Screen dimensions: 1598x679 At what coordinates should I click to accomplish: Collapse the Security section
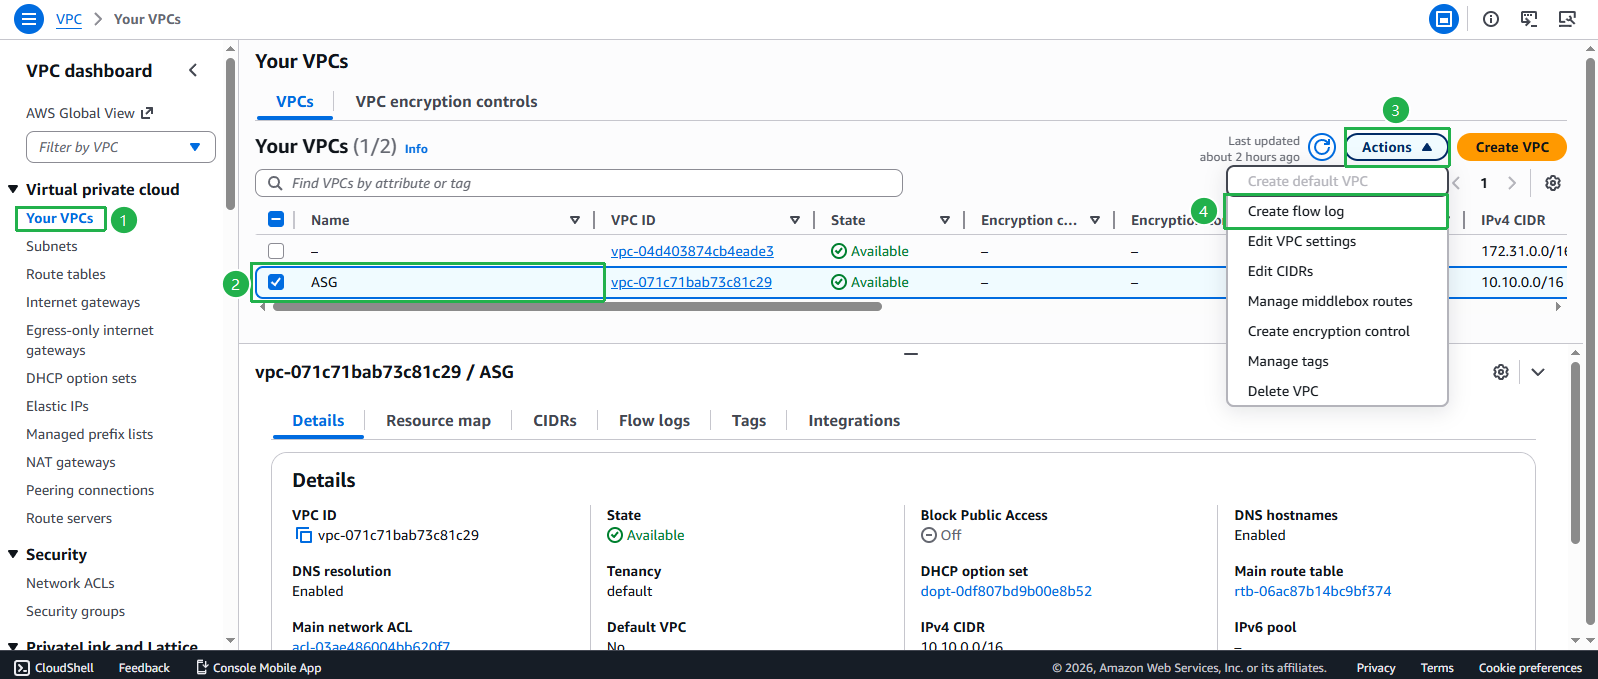click(x=13, y=554)
